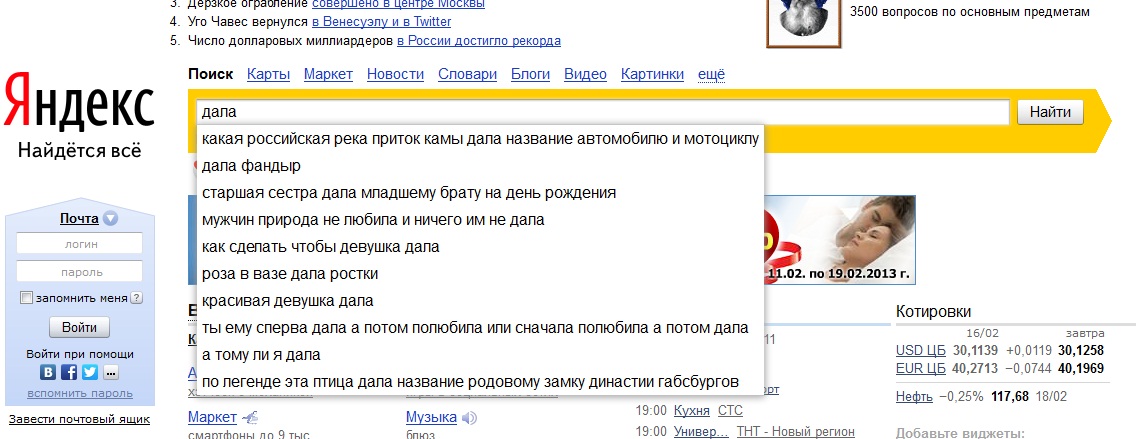Open Кухня TV program link
The width and height of the screenshot is (1136, 439).
[x=692, y=411]
